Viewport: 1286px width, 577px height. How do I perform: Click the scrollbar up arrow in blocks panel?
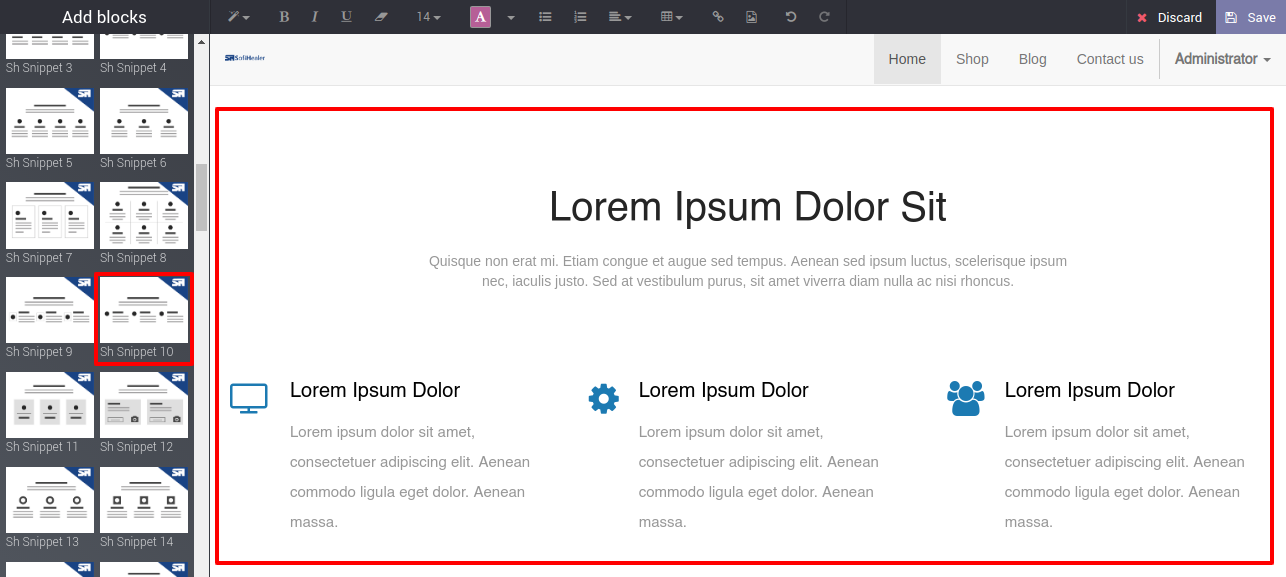click(x=201, y=42)
